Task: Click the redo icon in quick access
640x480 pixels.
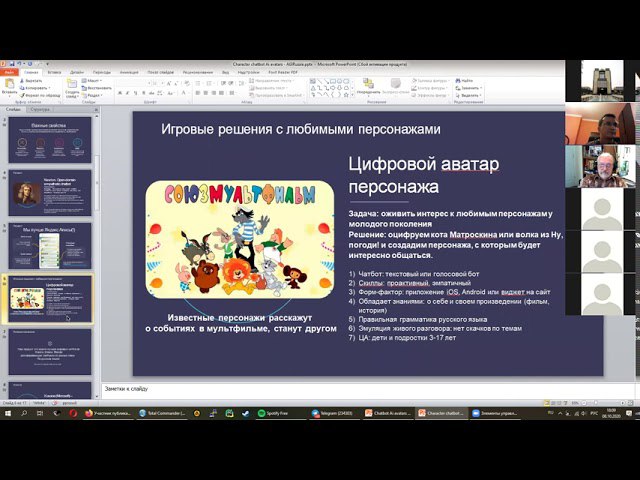Action: 30,63
